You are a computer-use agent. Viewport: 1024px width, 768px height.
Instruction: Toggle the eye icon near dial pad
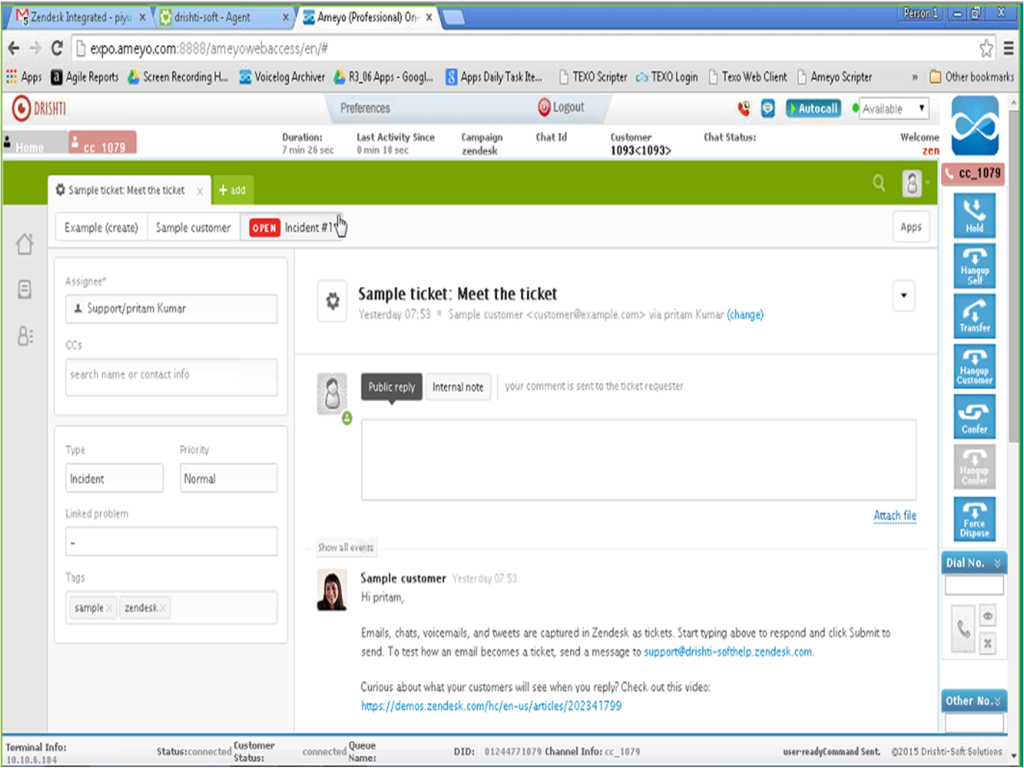click(x=988, y=617)
